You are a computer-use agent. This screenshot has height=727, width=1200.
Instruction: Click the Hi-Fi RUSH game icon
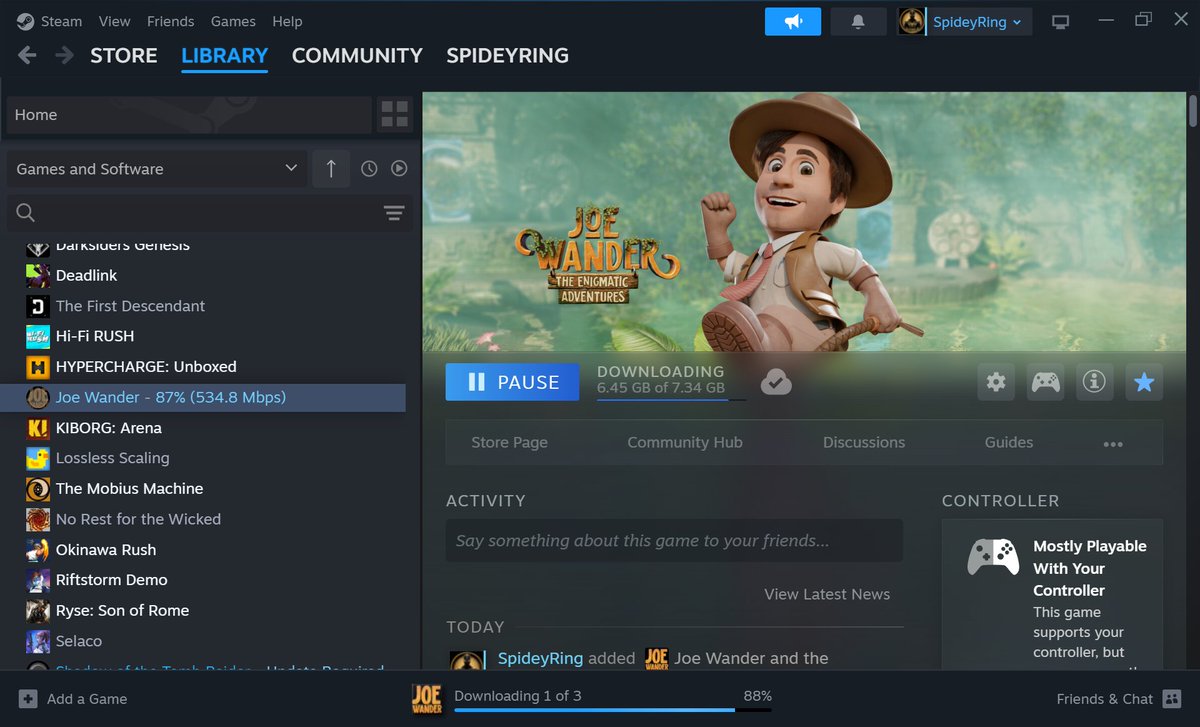(38, 336)
